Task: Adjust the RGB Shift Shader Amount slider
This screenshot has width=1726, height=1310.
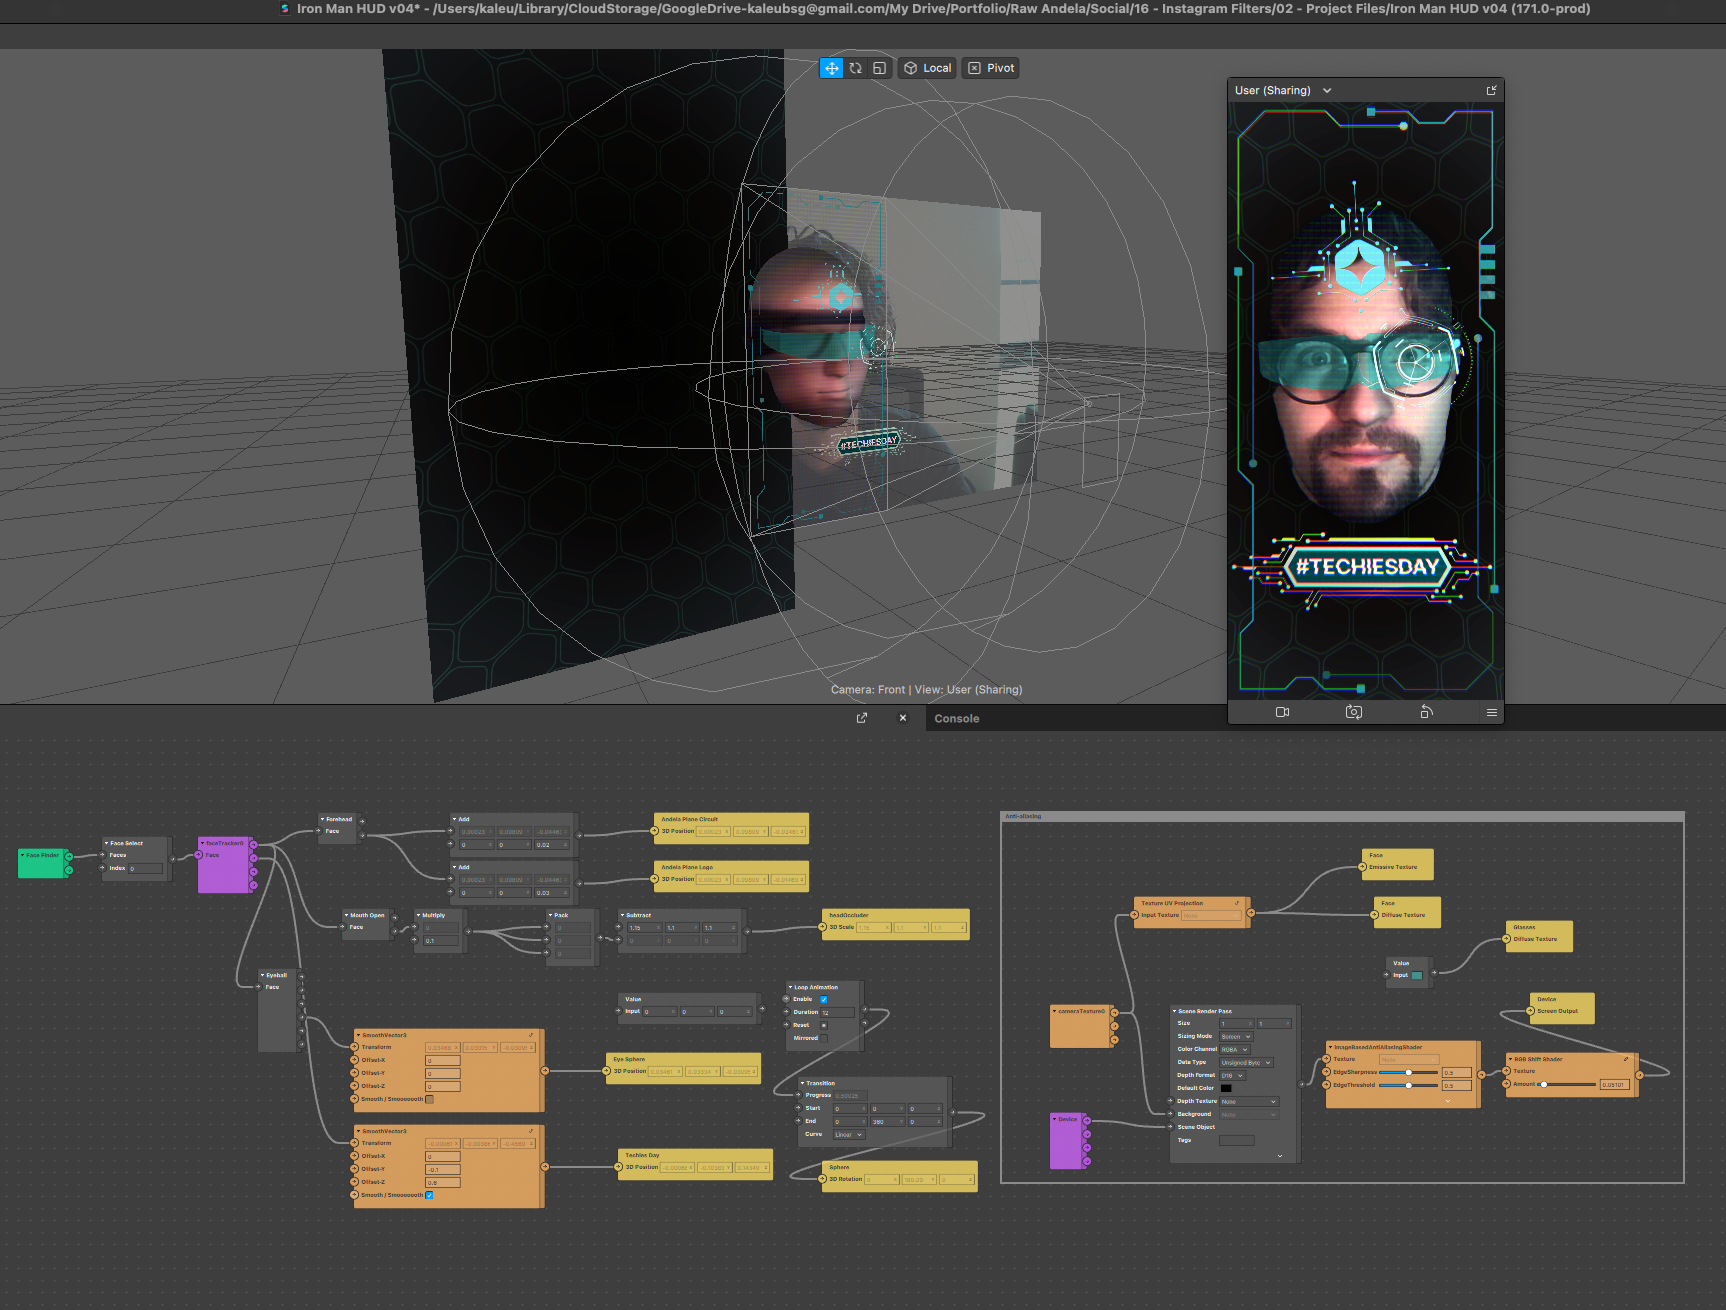Action: (1567, 1084)
